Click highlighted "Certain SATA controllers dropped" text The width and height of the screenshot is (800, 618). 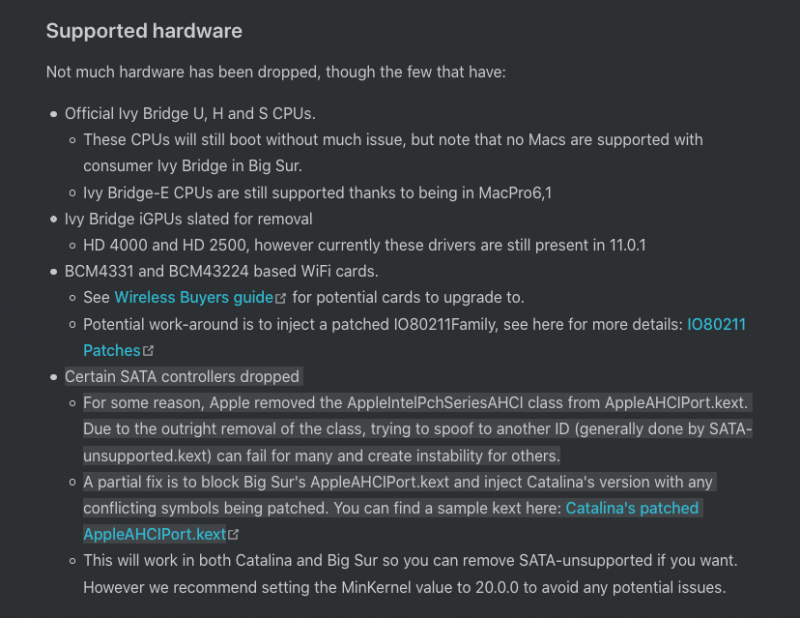(x=182, y=377)
